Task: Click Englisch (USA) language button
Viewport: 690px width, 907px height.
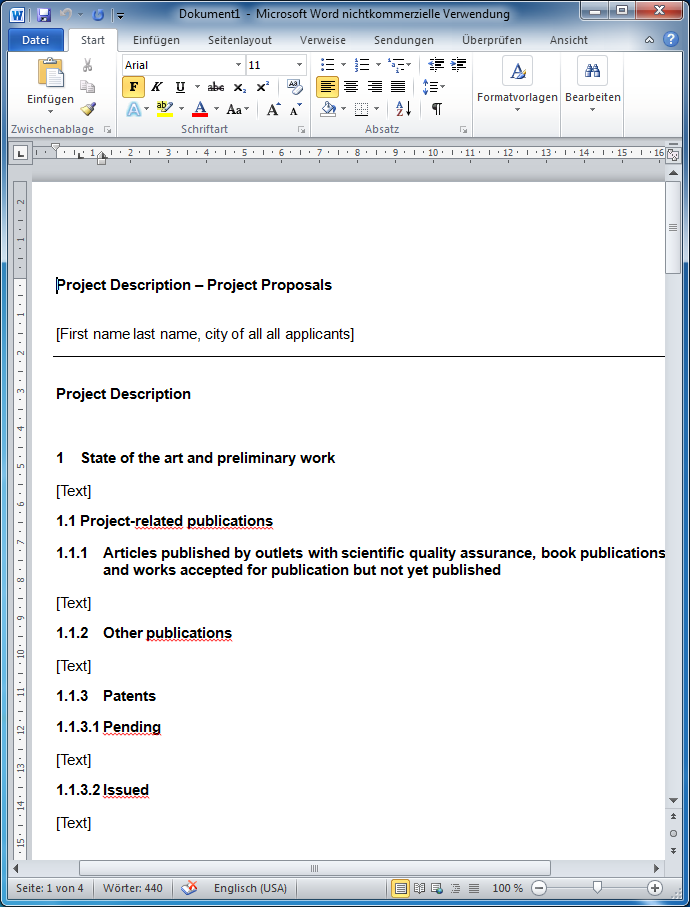Action: pos(250,888)
